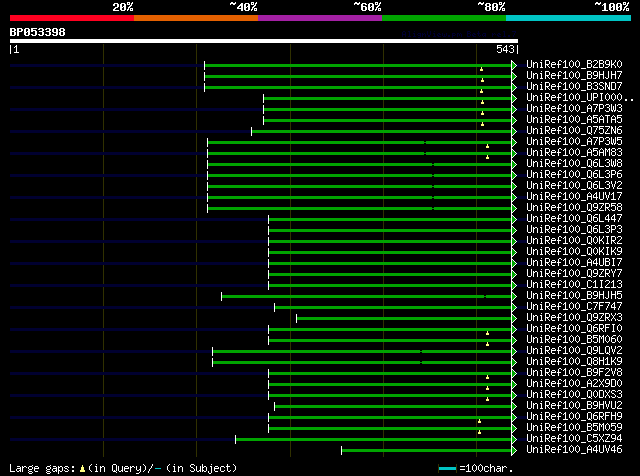Click the cyan =100char scale bar
This screenshot has height=476, width=640.
(447, 469)
